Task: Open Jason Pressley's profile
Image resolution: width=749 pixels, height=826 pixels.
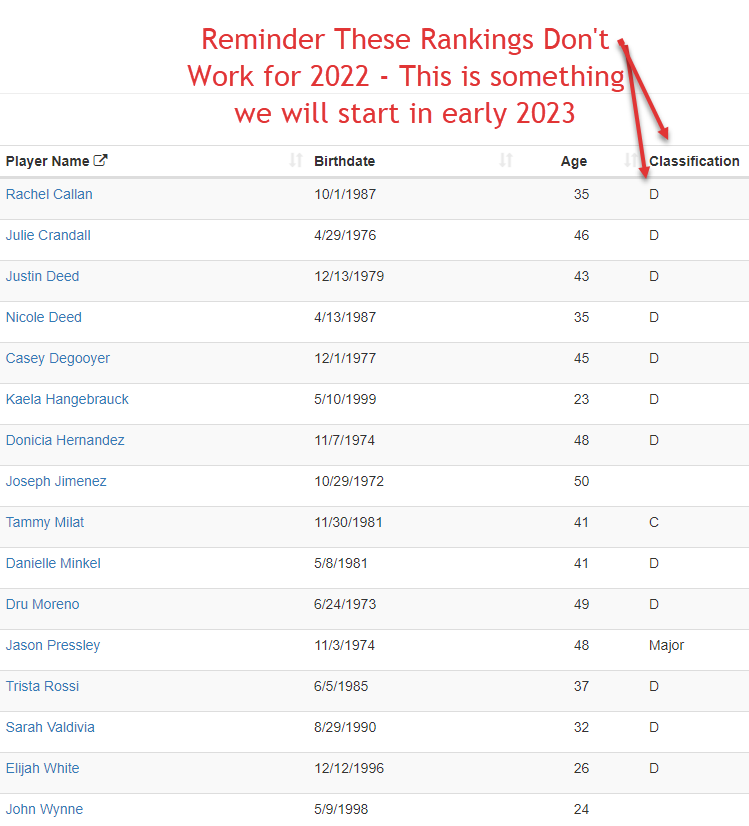Action: pos(53,645)
